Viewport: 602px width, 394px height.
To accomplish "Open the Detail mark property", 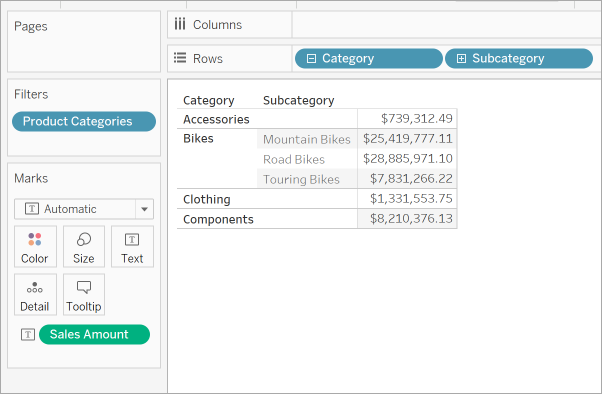I will [x=35, y=295].
